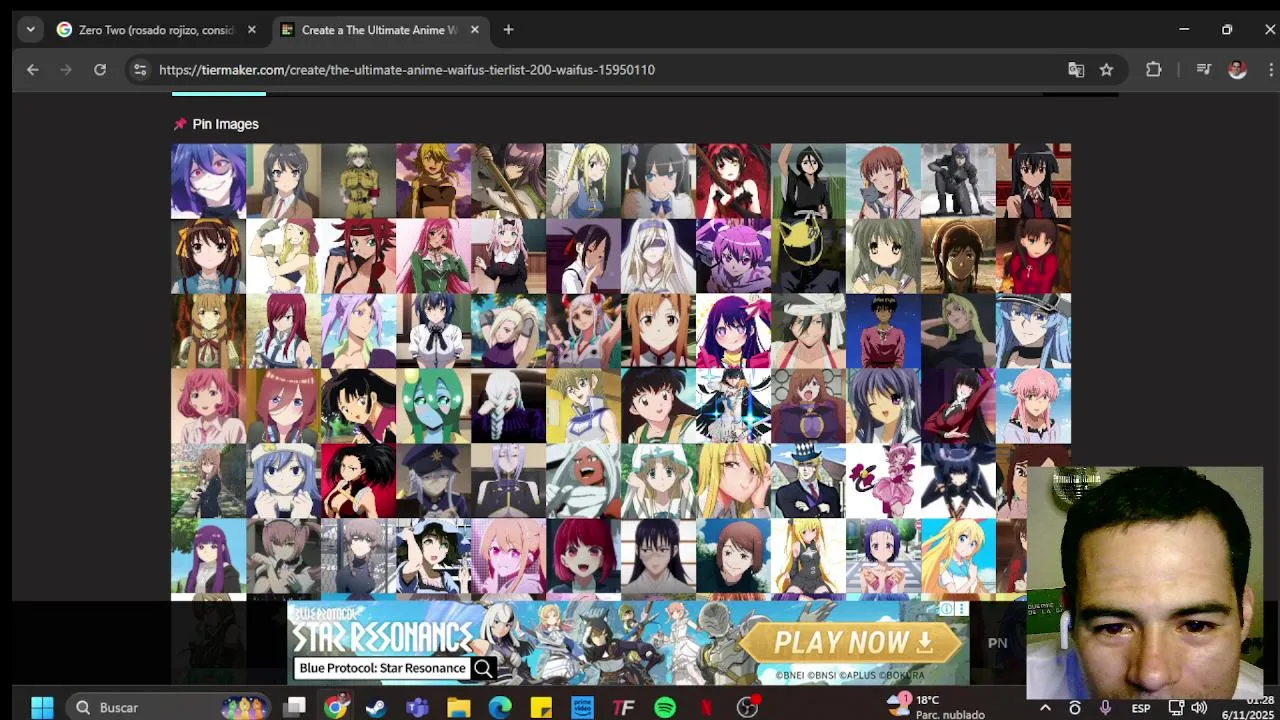1280x720 pixels.
Task: Select the short red-haired open-mouth girl thumbnail
Action: [x=583, y=556]
